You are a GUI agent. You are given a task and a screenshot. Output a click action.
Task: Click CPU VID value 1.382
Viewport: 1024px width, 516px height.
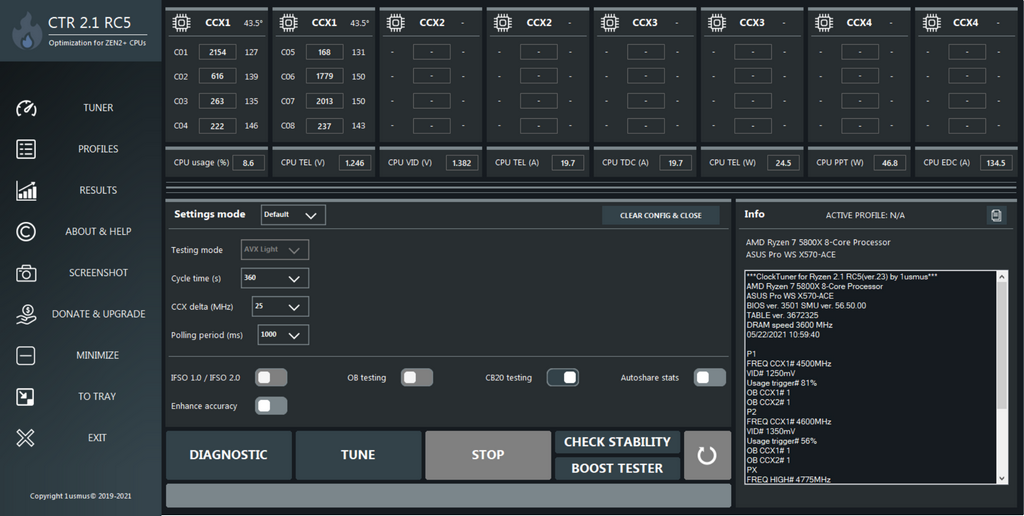pos(462,163)
